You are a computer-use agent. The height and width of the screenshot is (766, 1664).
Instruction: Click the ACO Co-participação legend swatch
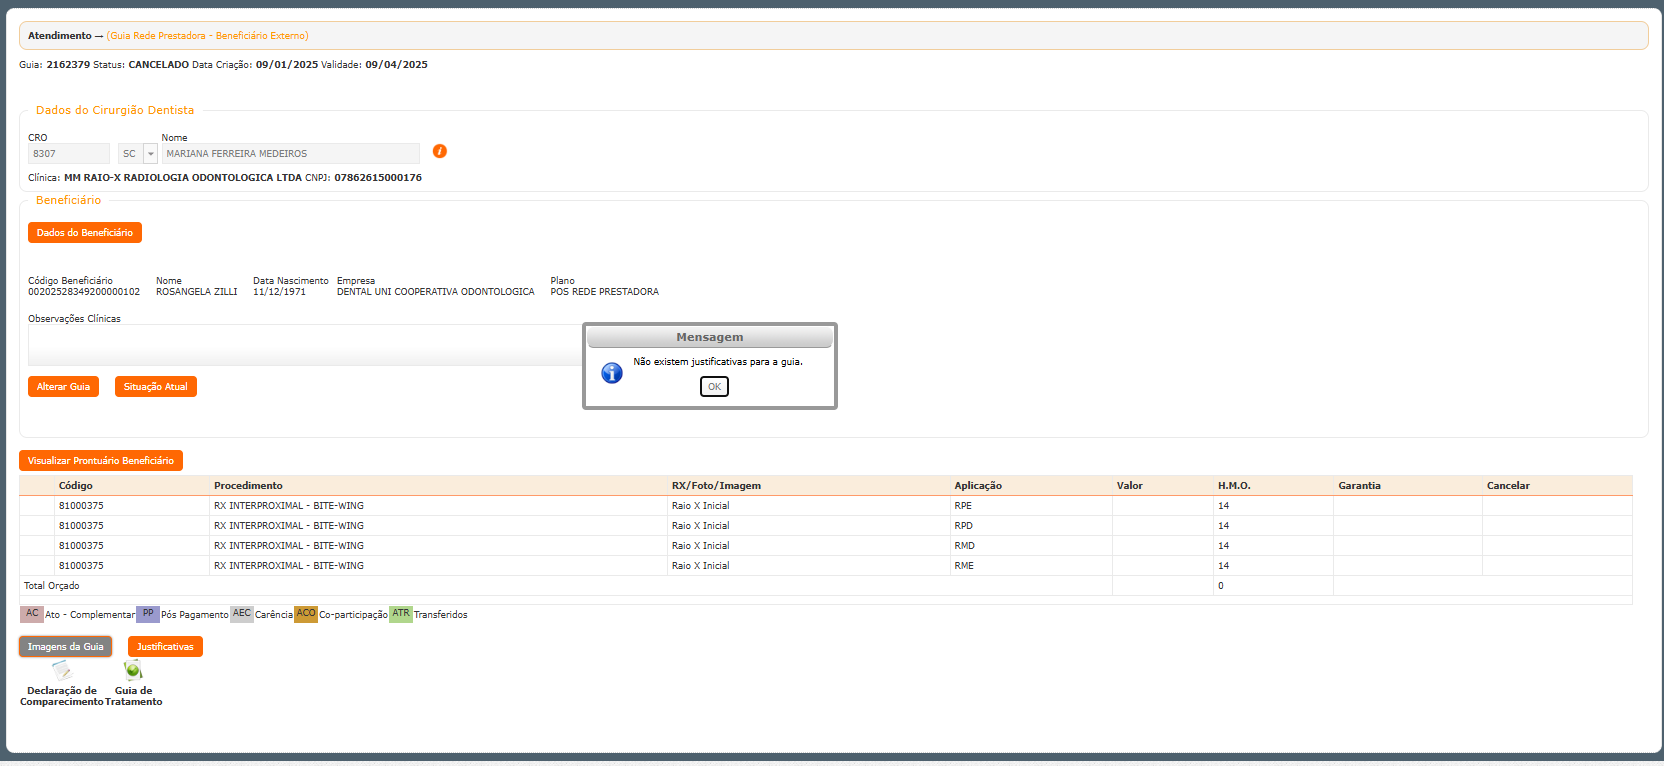point(306,614)
